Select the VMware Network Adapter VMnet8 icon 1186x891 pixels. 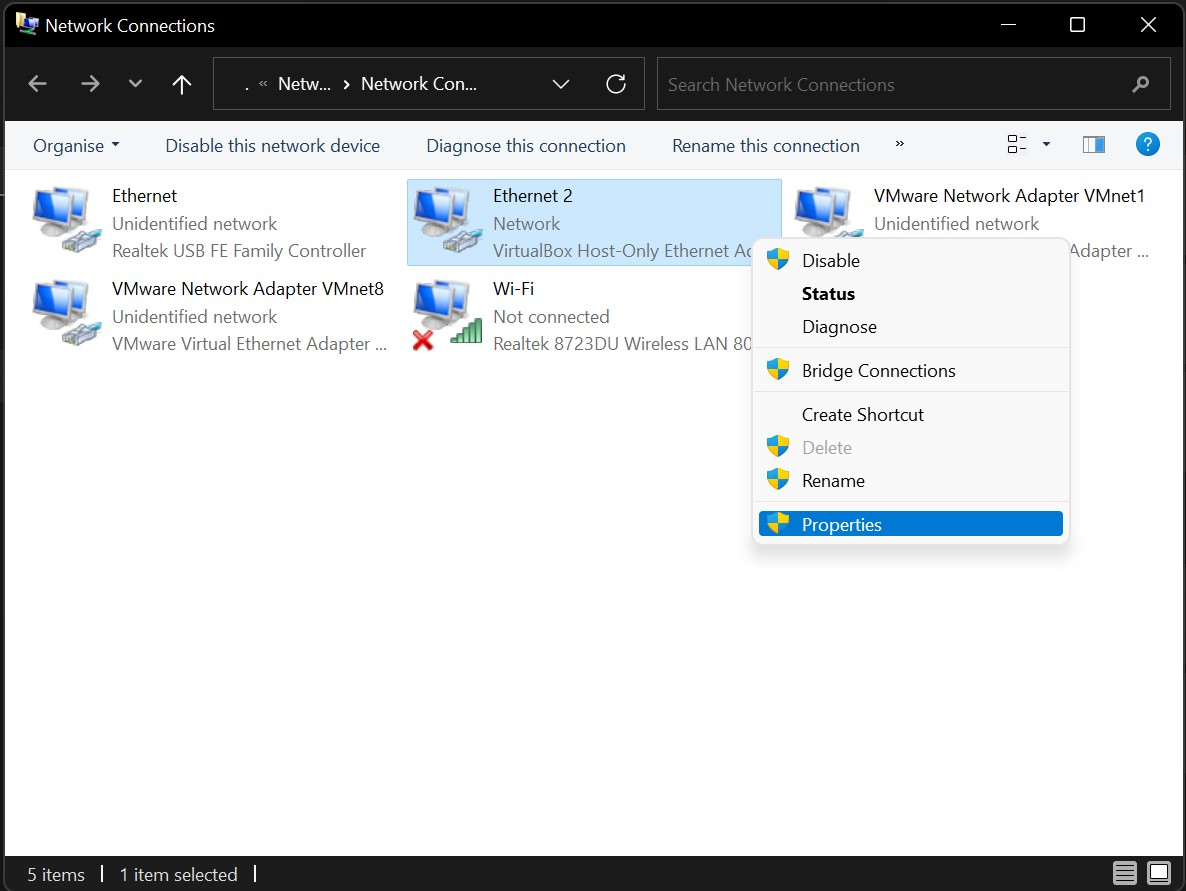tap(67, 313)
